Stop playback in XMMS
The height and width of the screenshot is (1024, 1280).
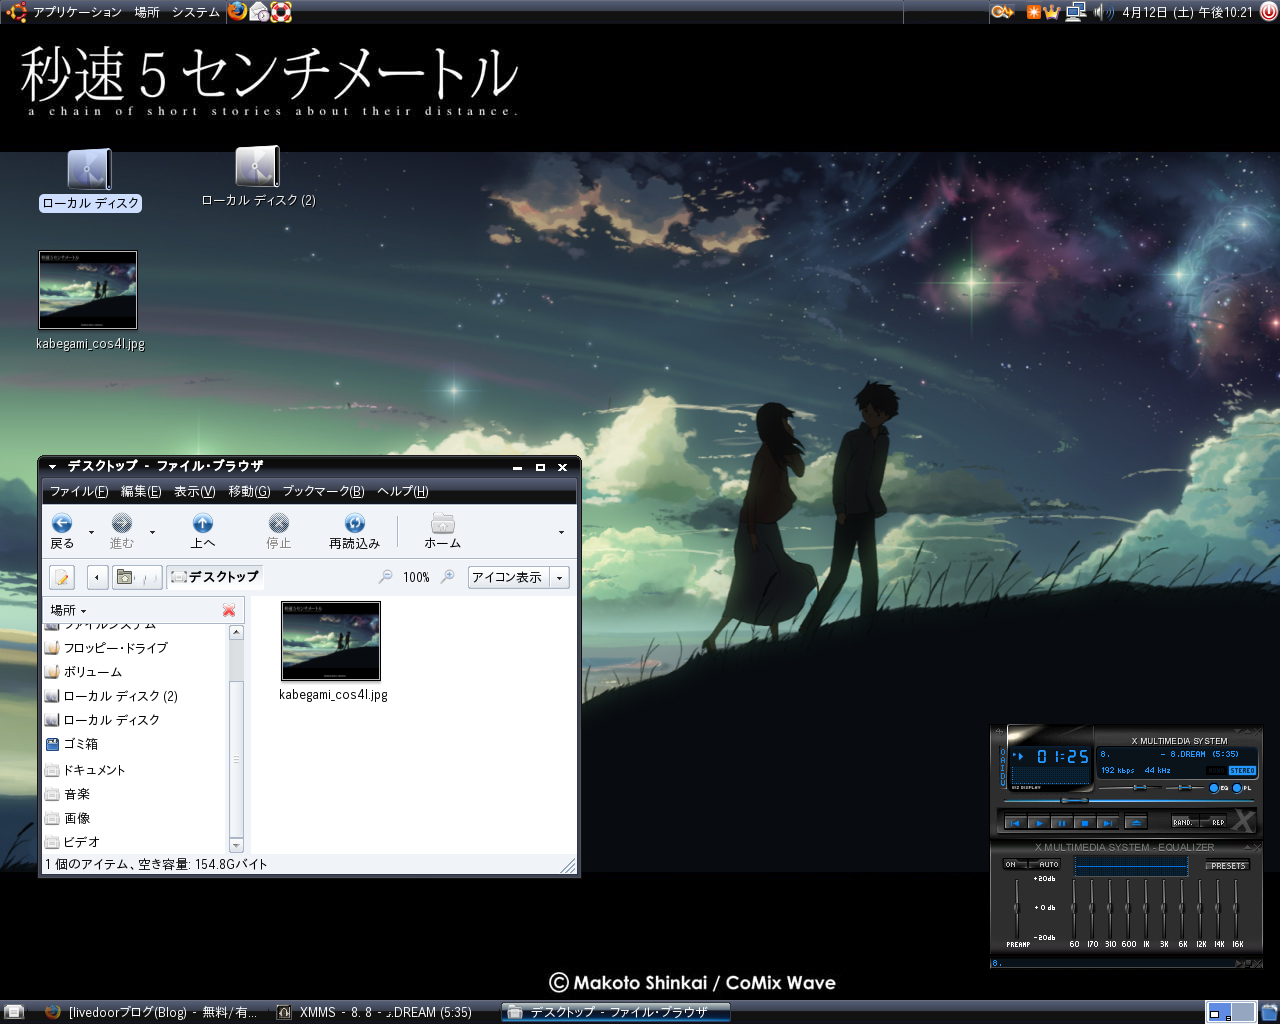click(x=1084, y=822)
